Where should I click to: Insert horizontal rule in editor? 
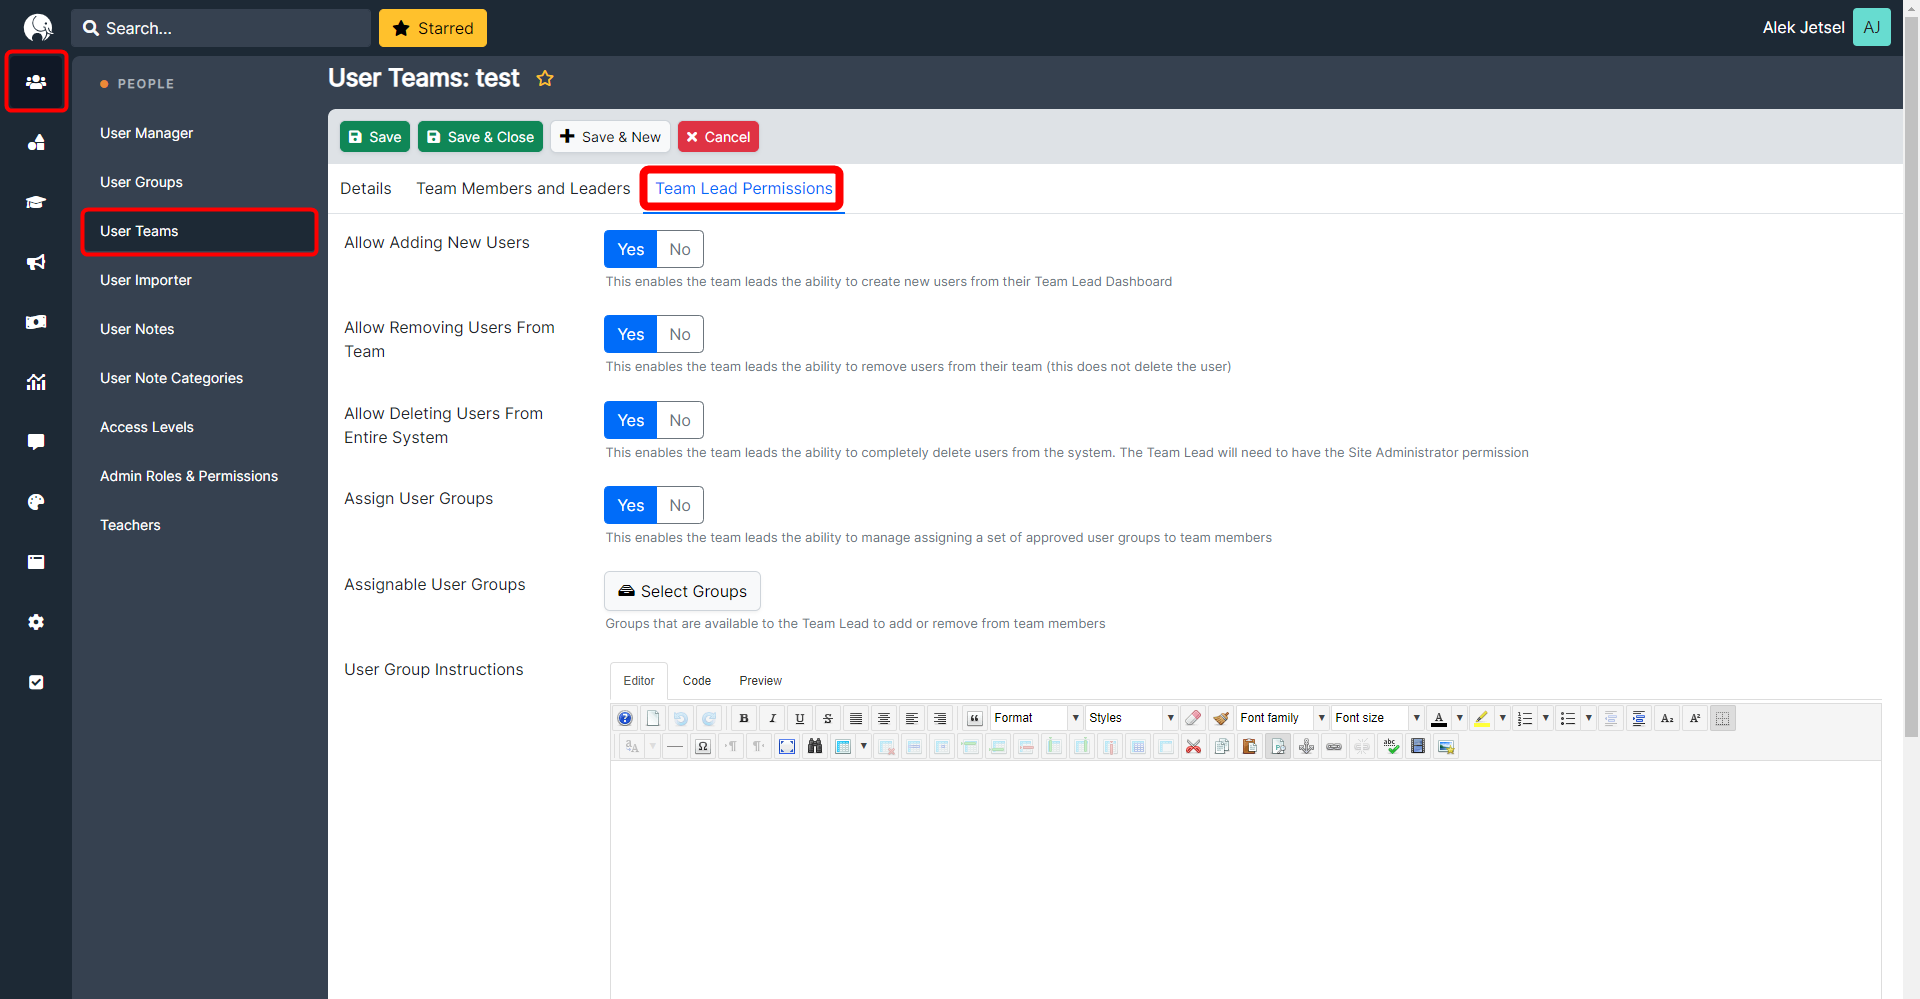[x=675, y=746]
